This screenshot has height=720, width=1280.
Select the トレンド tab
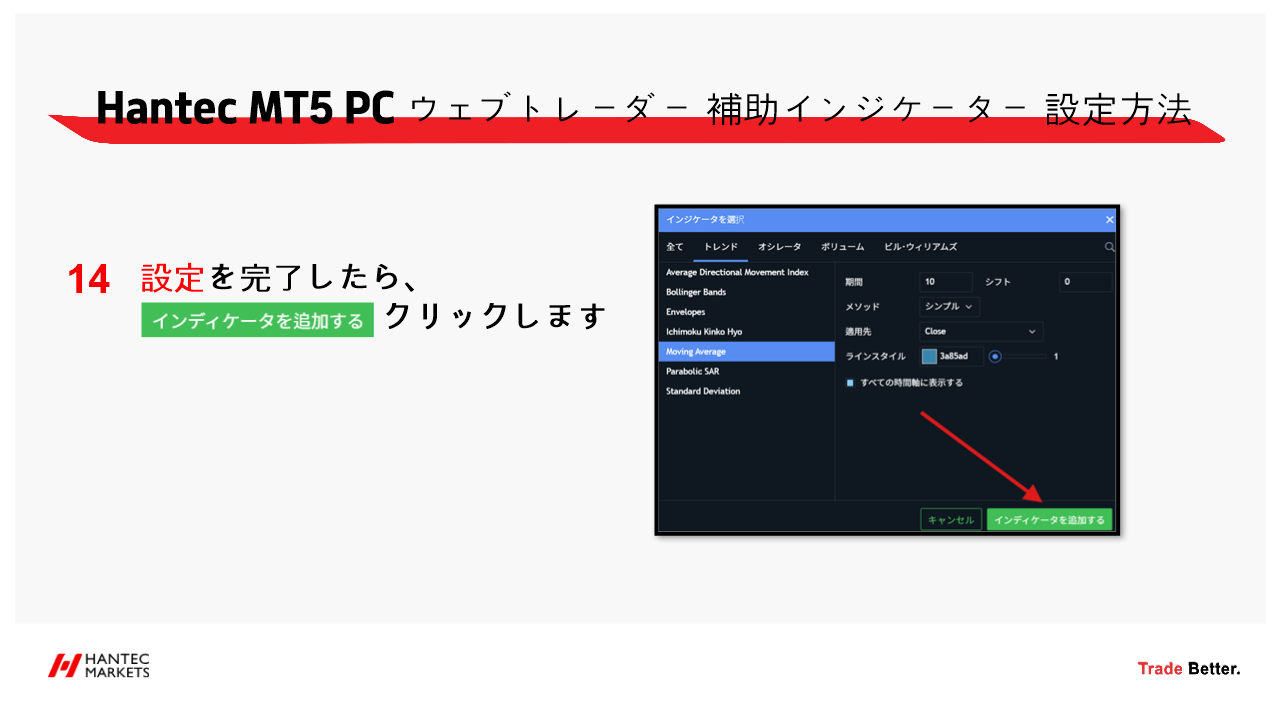(x=720, y=247)
